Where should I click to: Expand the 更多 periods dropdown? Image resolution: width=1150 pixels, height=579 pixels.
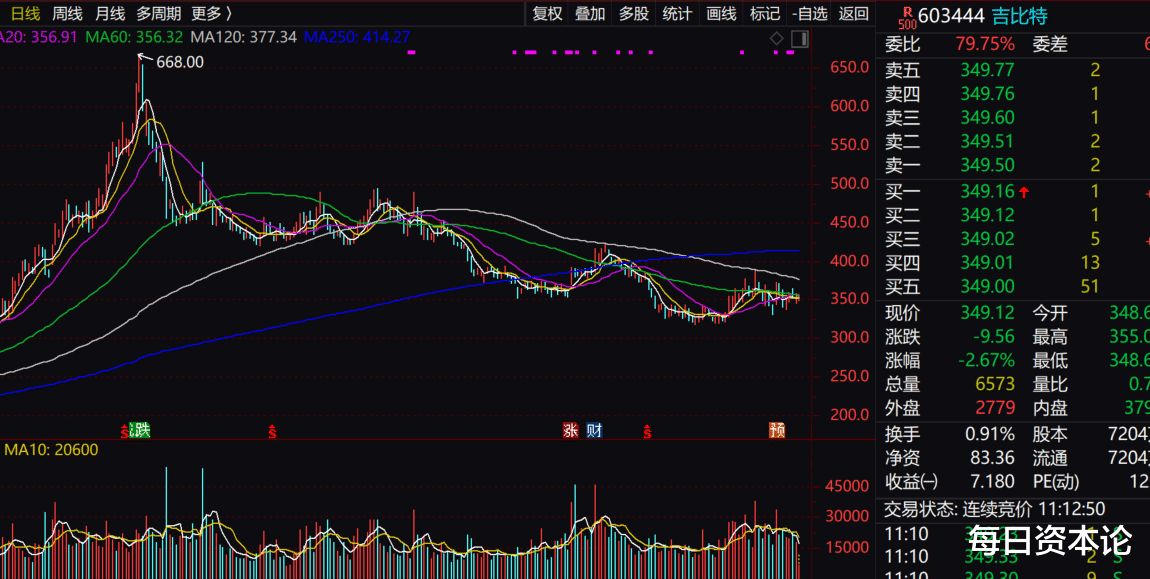tap(211, 13)
